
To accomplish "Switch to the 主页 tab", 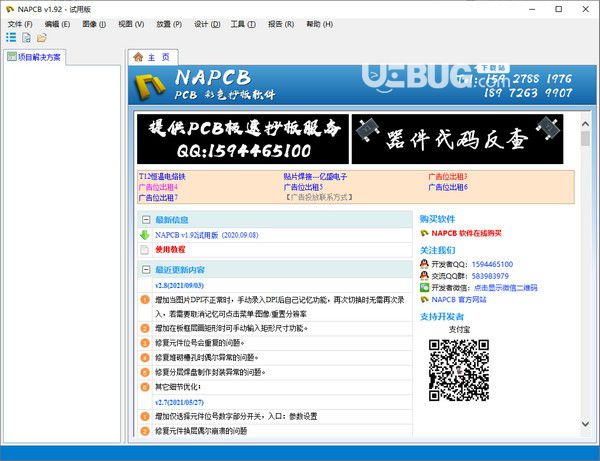I will pos(153,57).
